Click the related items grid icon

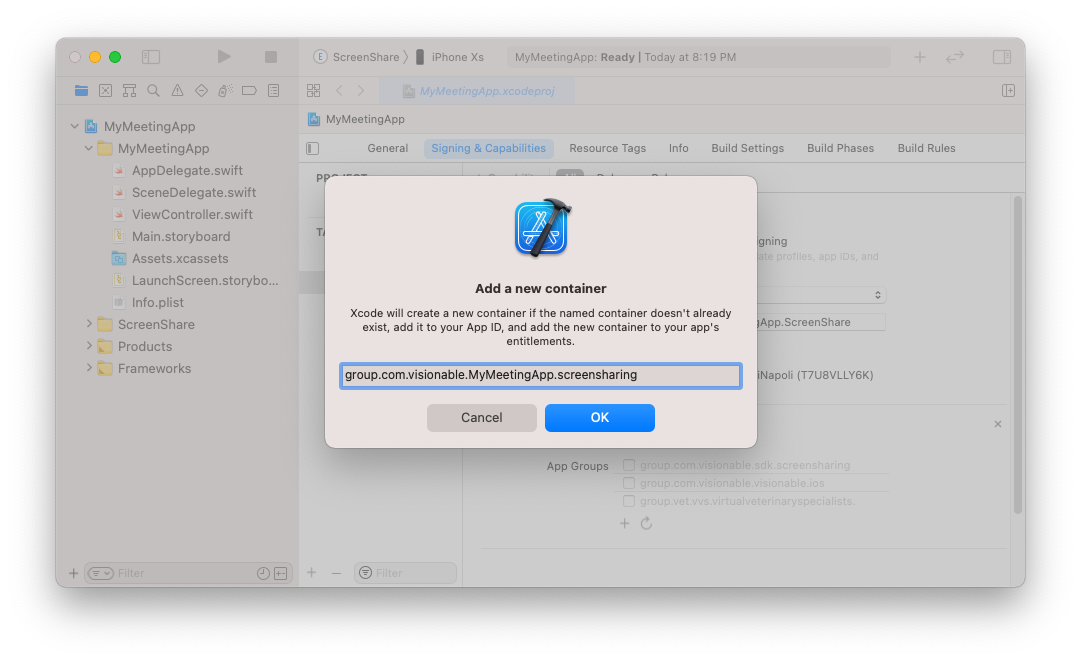coord(314,90)
